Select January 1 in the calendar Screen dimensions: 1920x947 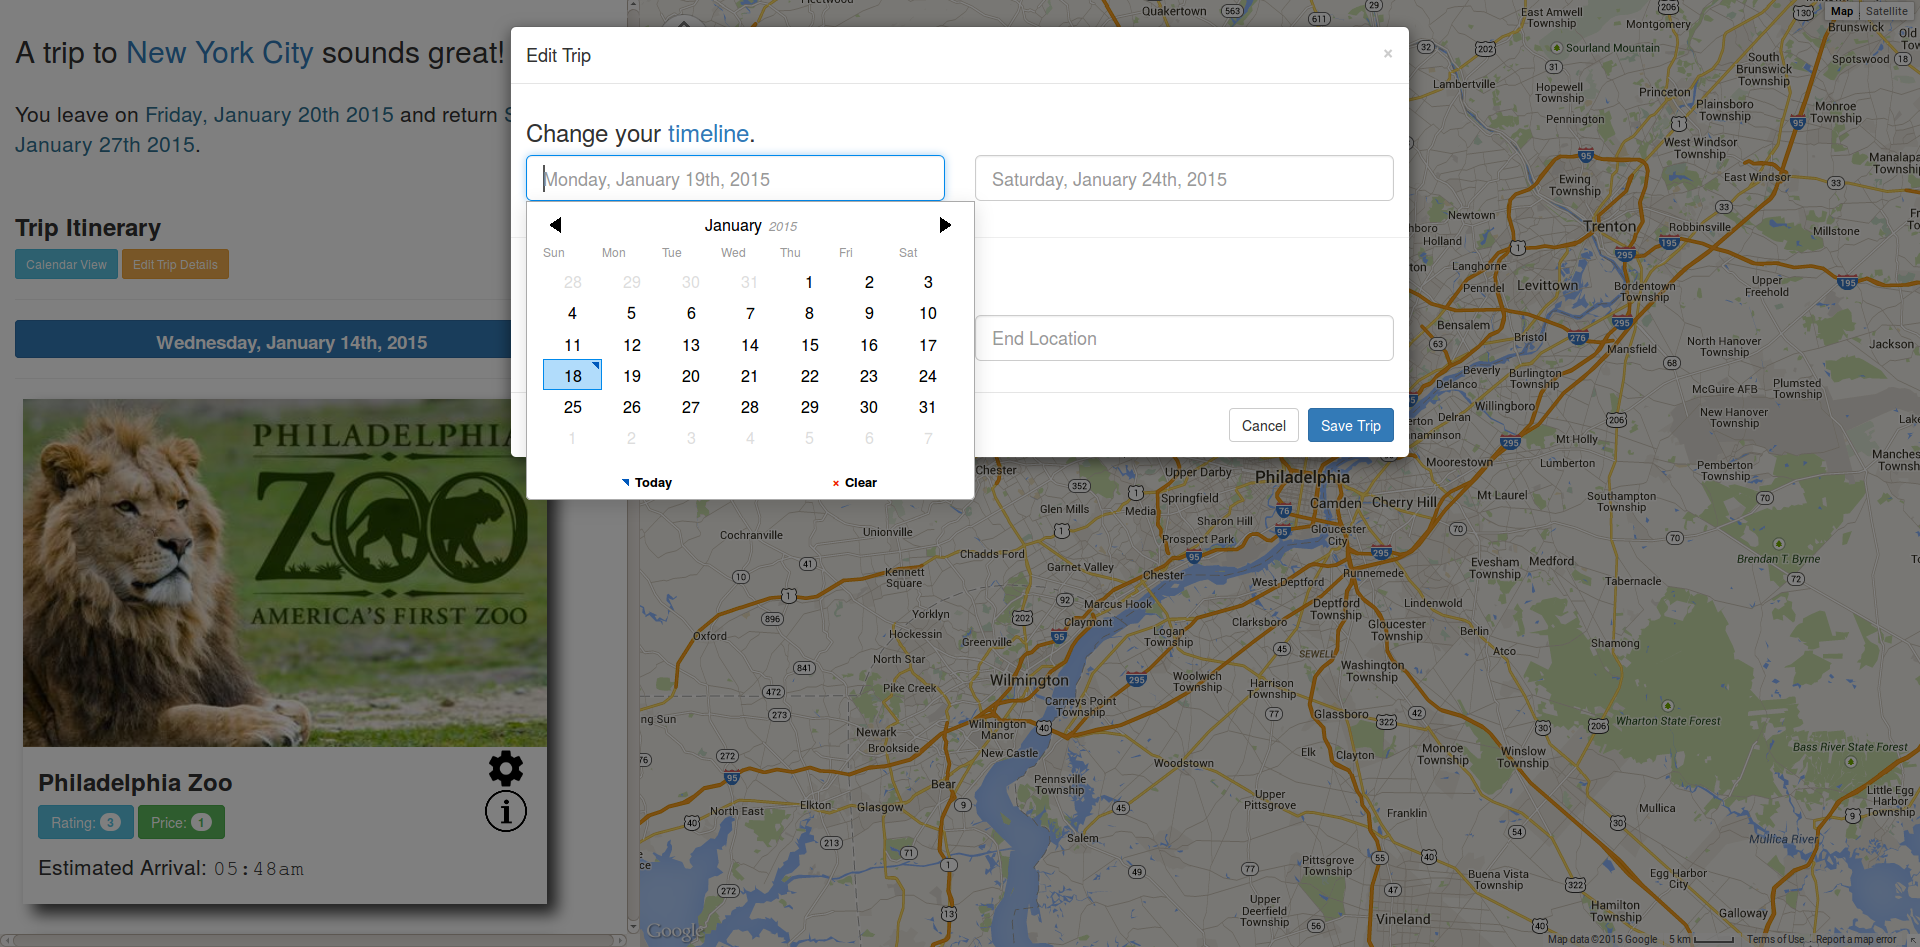coord(810,282)
